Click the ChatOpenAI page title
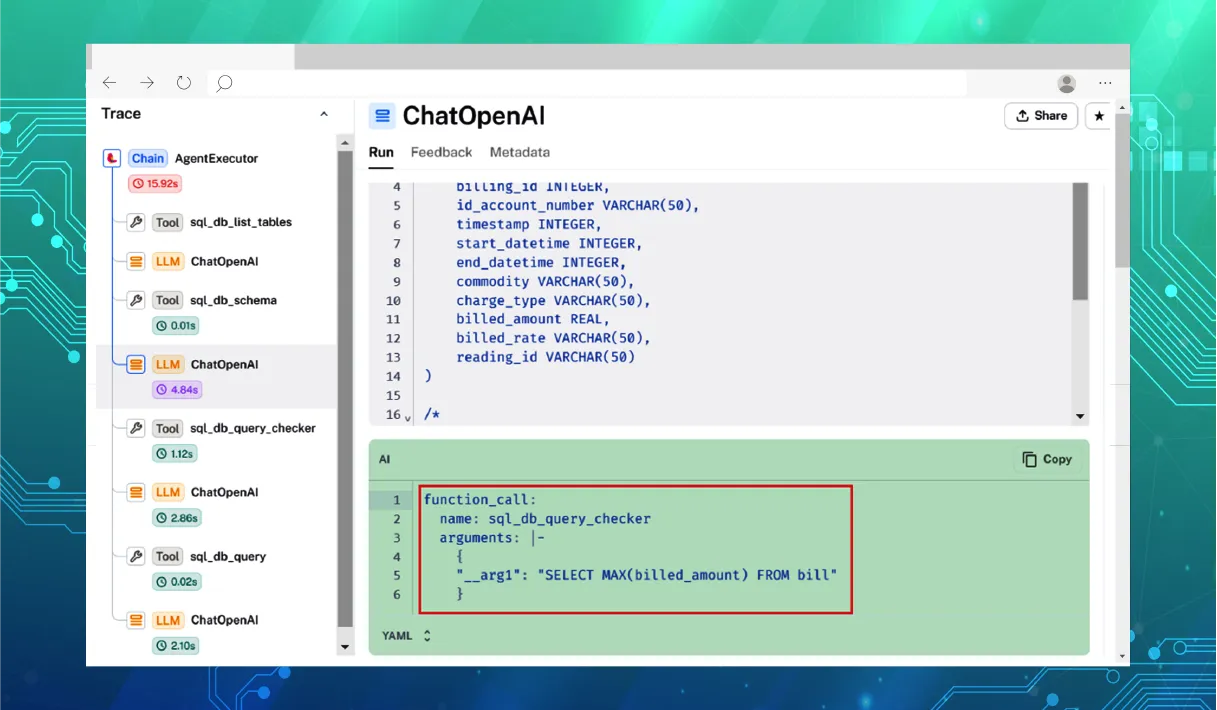 point(474,116)
